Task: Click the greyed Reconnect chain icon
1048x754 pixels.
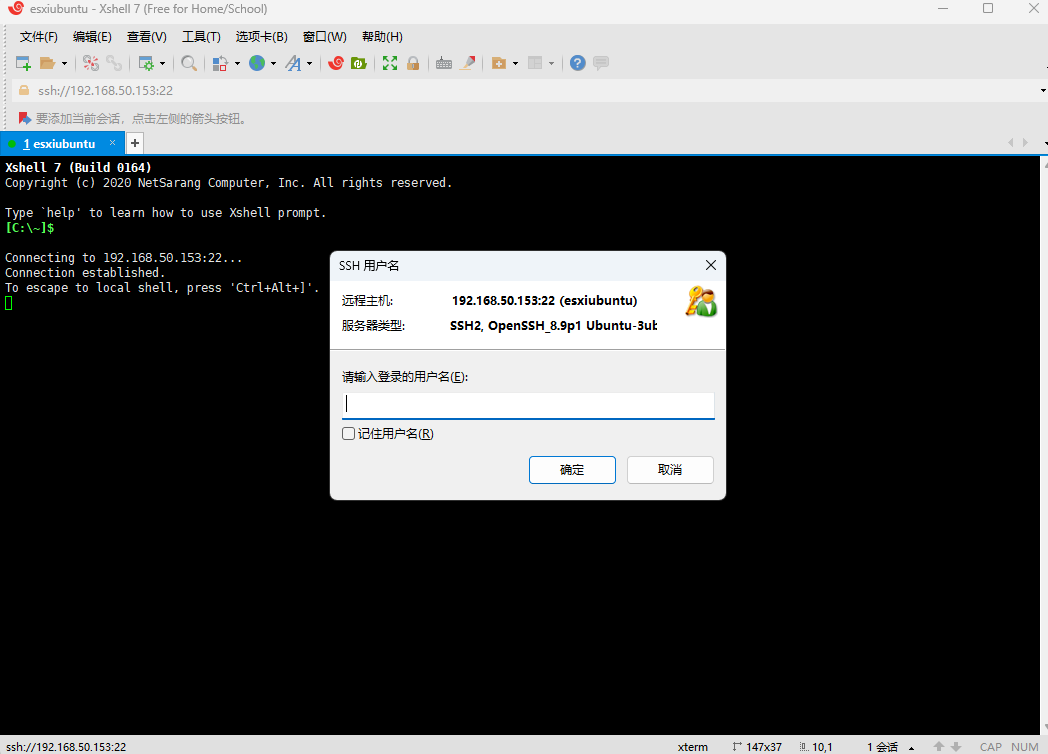Action: click(114, 64)
